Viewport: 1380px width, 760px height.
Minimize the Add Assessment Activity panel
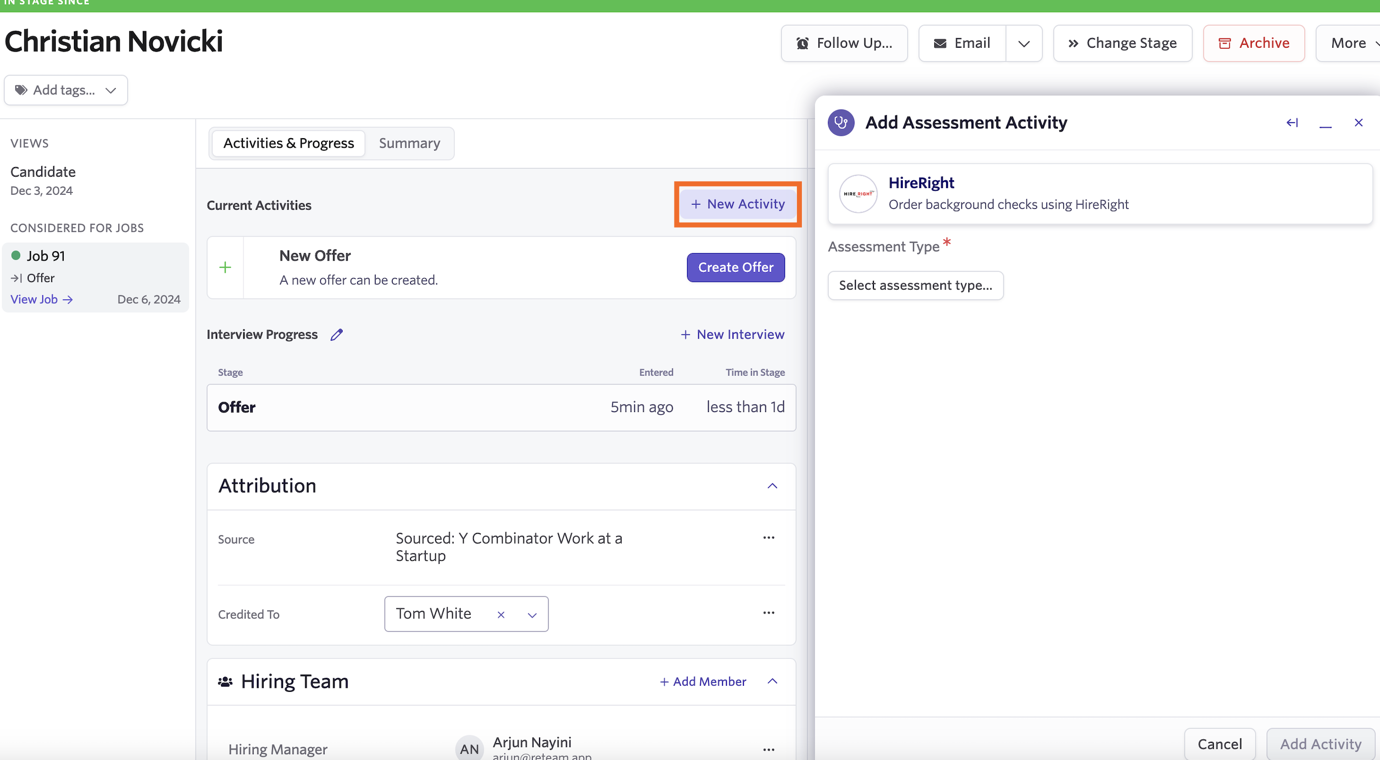click(1325, 126)
